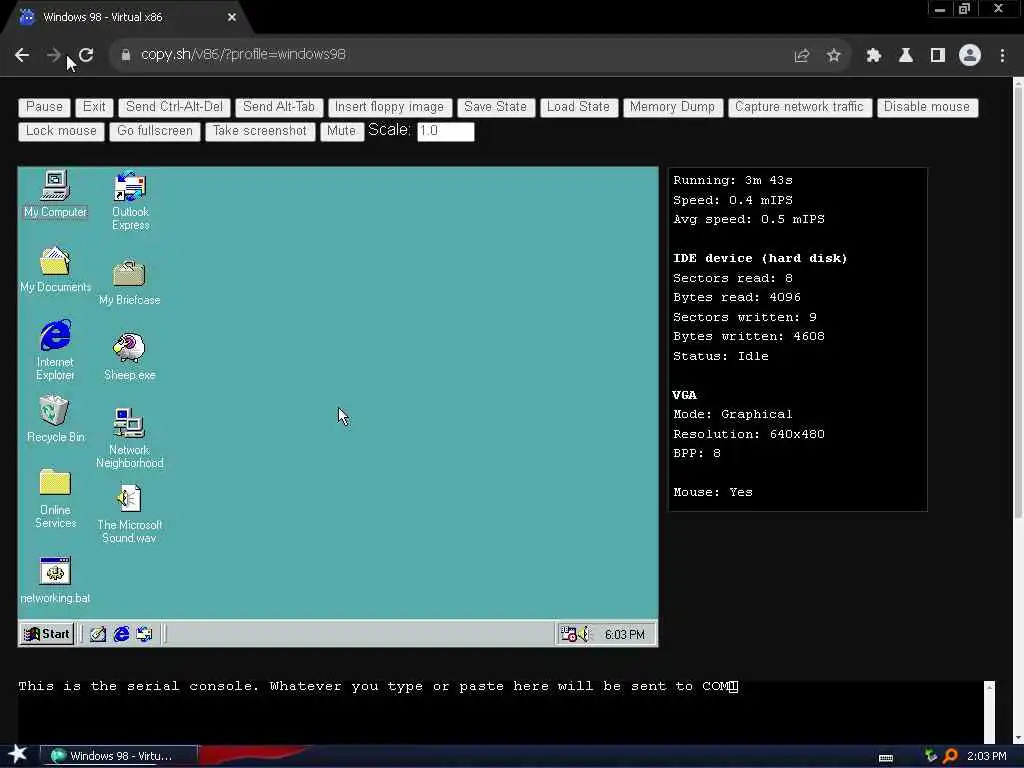Open the browser profile avatar

coord(970,55)
